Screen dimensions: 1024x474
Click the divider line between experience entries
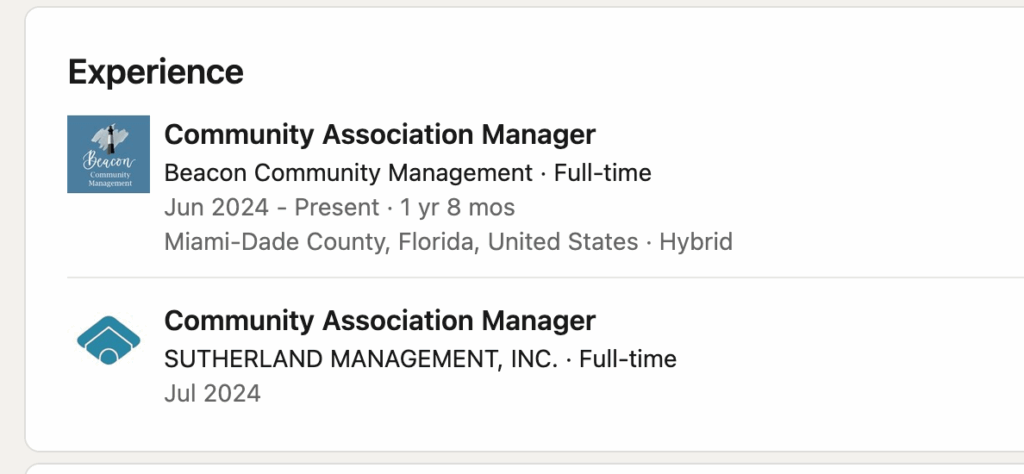click(x=540, y=277)
